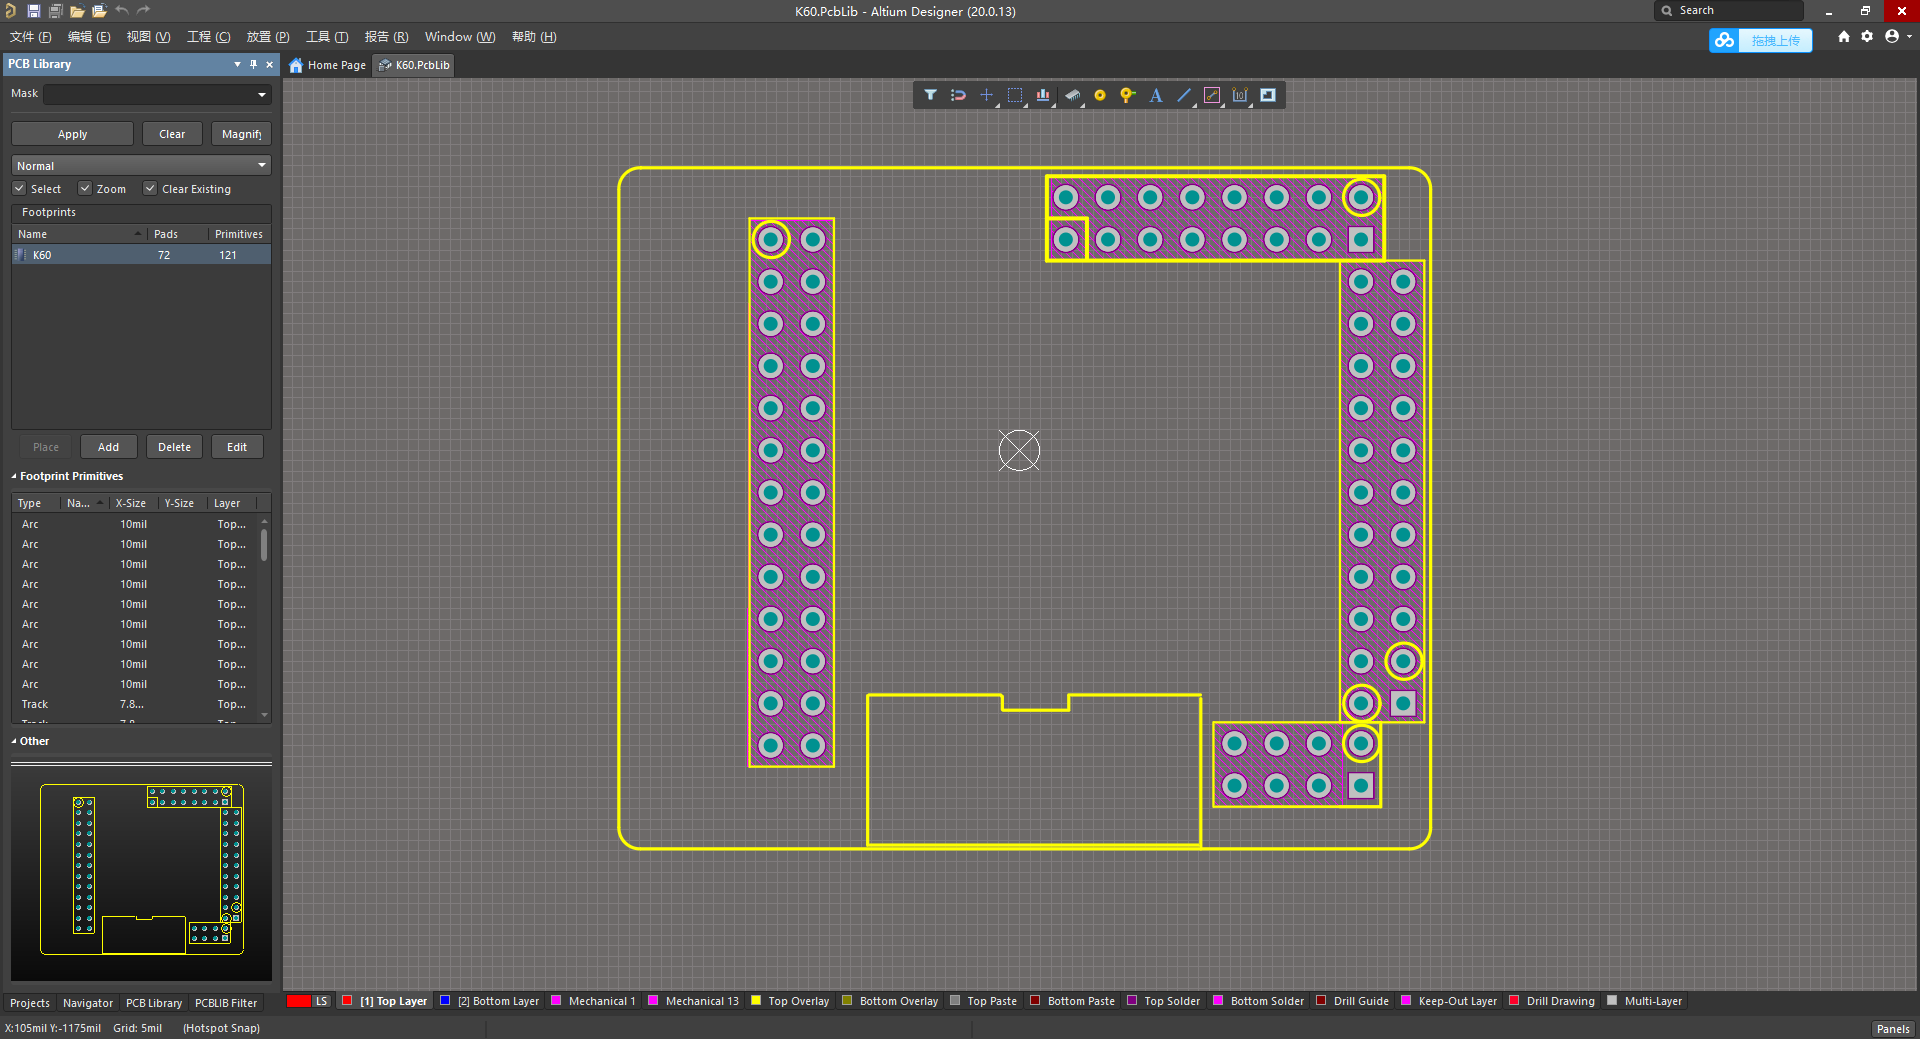The height and width of the screenshot is (1039, 1920).
Task: Undo the last action
Action: click(121, 11)
